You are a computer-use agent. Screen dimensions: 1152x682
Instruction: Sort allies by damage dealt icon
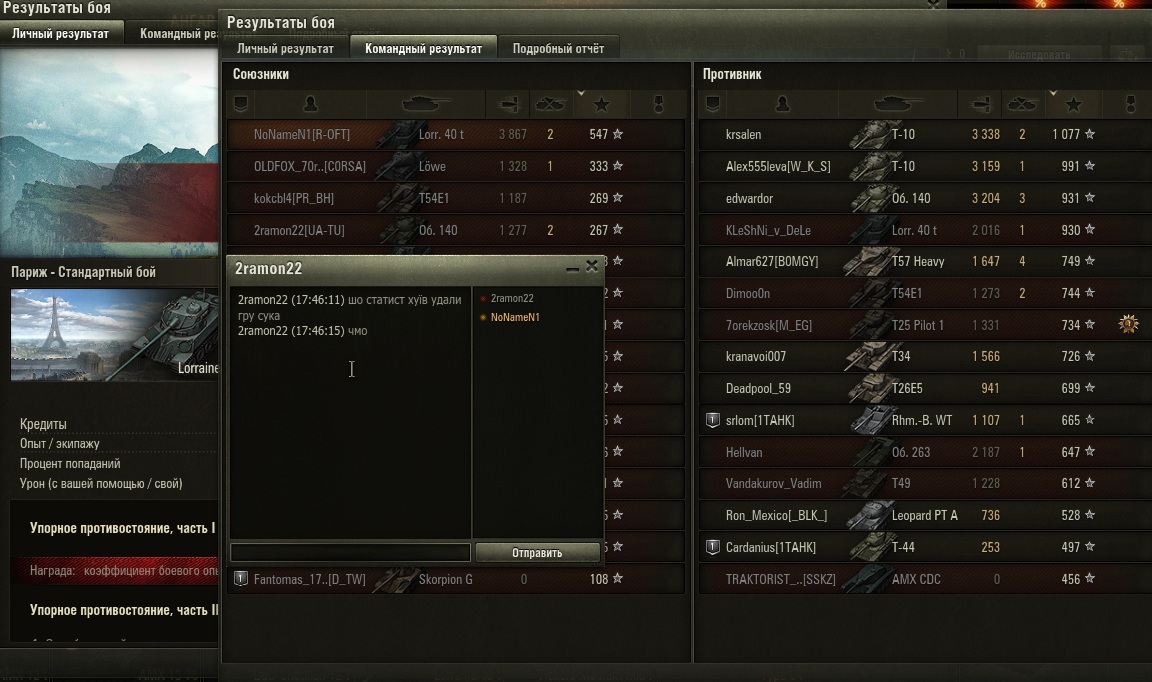(508, 104)
